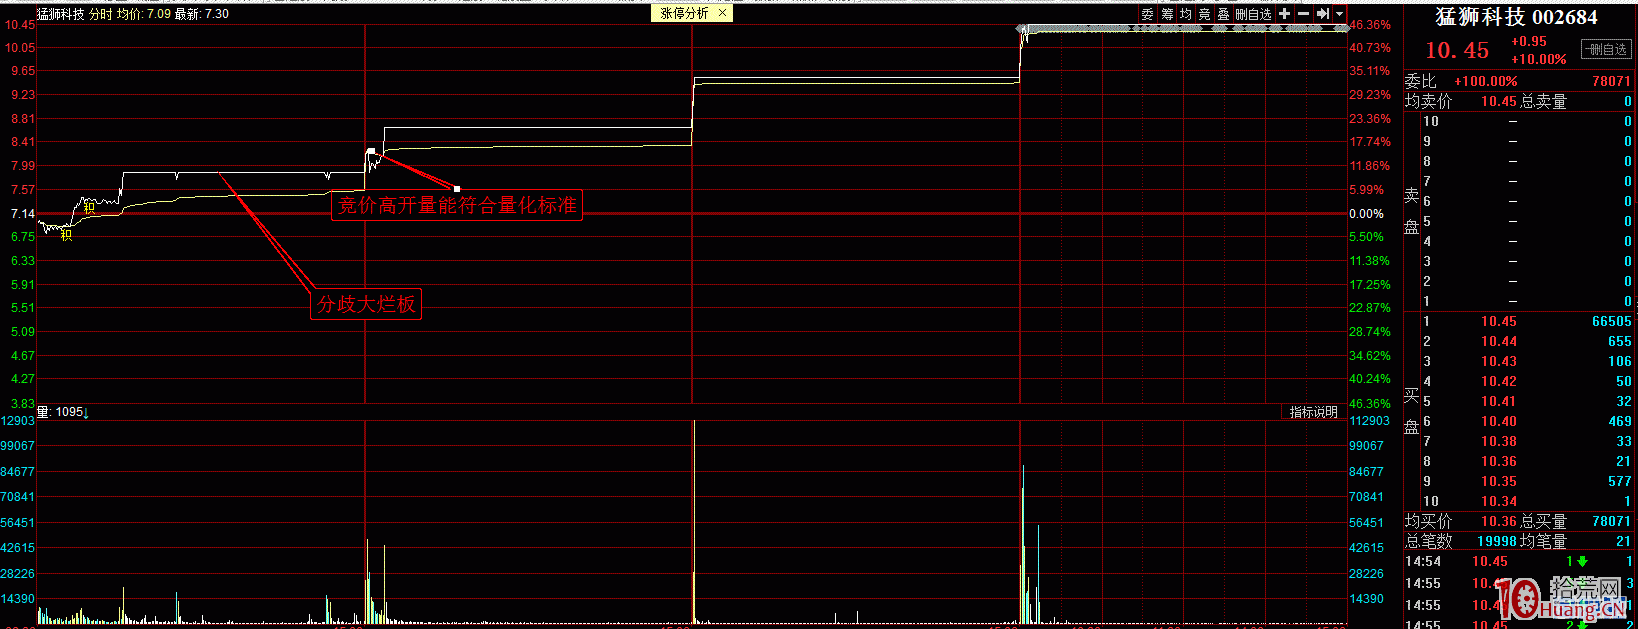Toggle the 均 average line button
The height and width of the screenshot is (629, 1638).
tap(1186, 14)
